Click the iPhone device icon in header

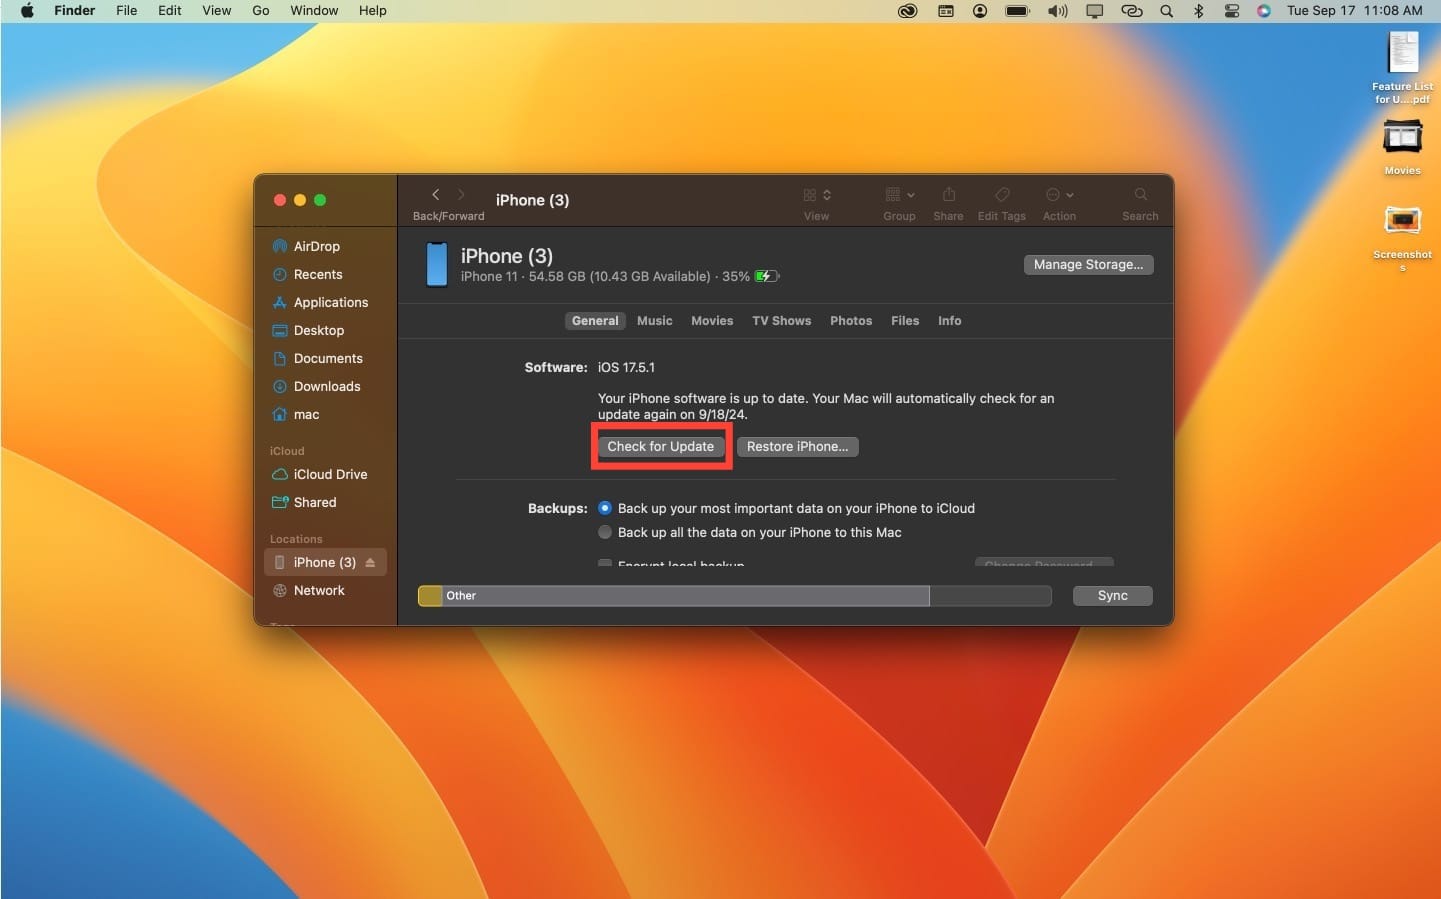pyautogui.click(x=437, y=264)
